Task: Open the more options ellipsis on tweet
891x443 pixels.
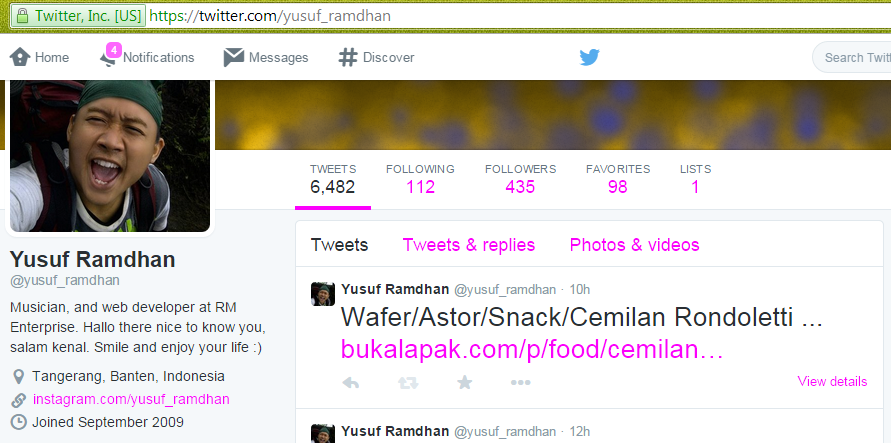Action: click(521, 383)
